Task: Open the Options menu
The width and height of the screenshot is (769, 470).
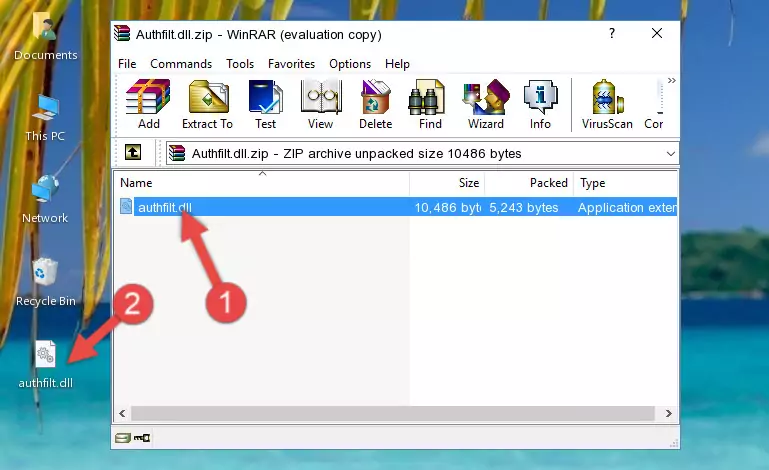Action: point(350,64)
